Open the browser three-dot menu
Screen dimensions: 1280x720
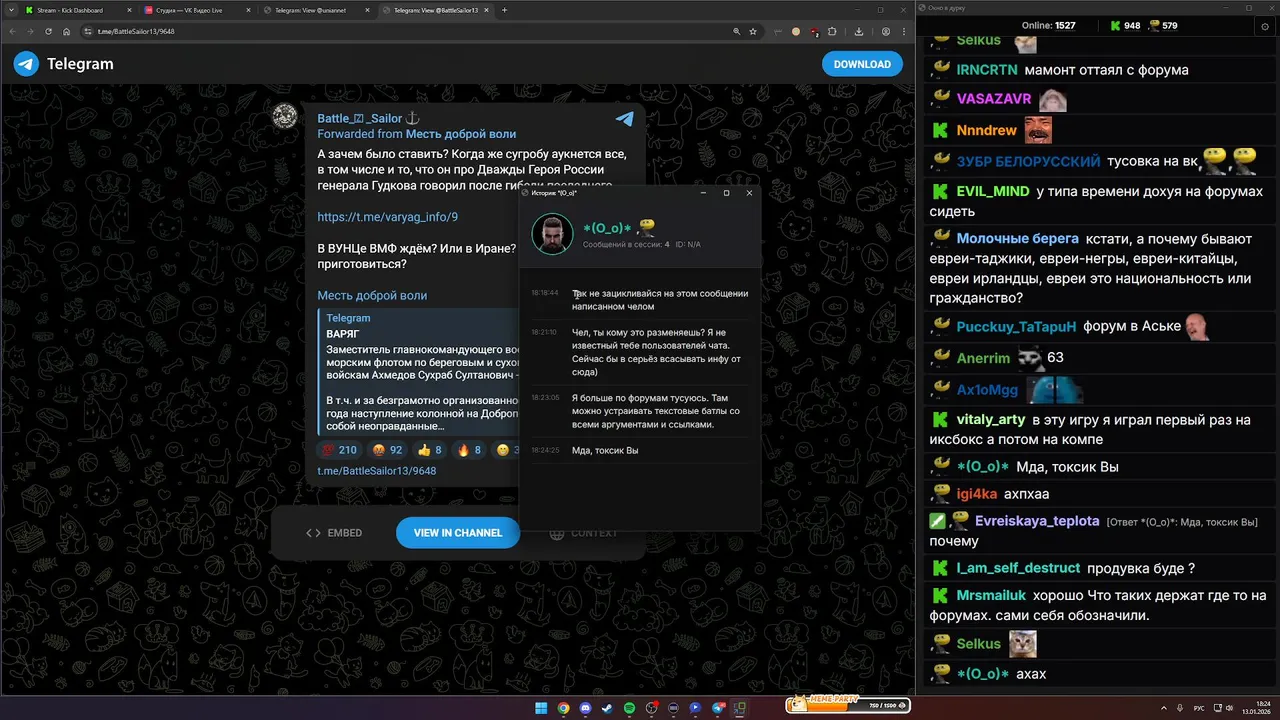904,31
